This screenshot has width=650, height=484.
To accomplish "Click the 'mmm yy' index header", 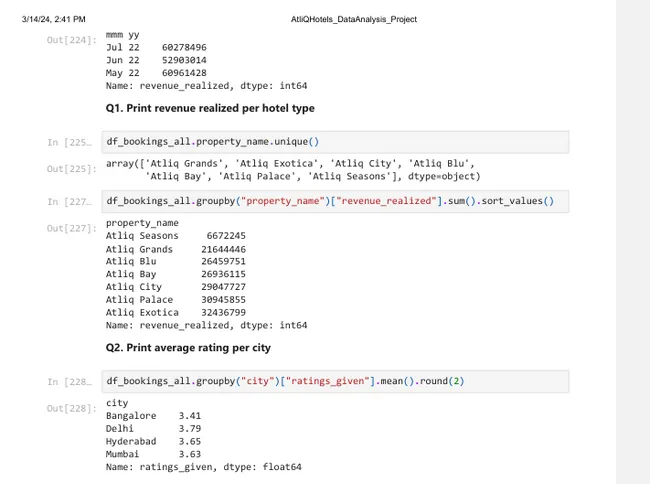I will 122,35.
